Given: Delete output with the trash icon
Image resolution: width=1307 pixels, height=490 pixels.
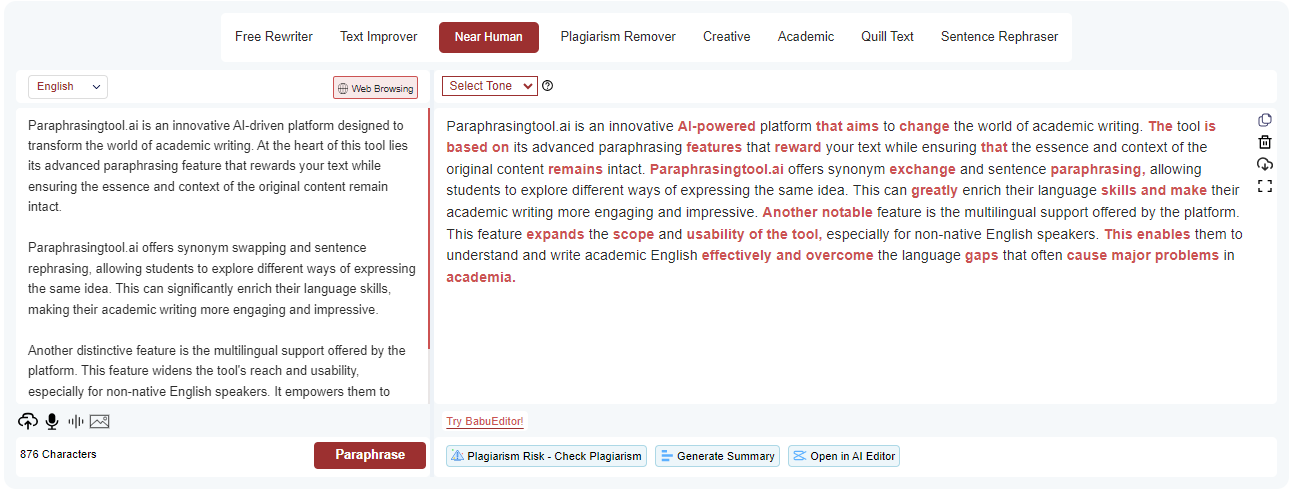Looking at the screenshot, I should tap(1264, 142).
